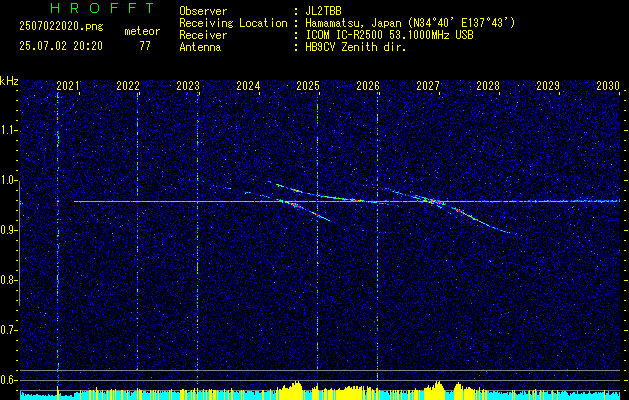Click the Observer label

point(203,11)
